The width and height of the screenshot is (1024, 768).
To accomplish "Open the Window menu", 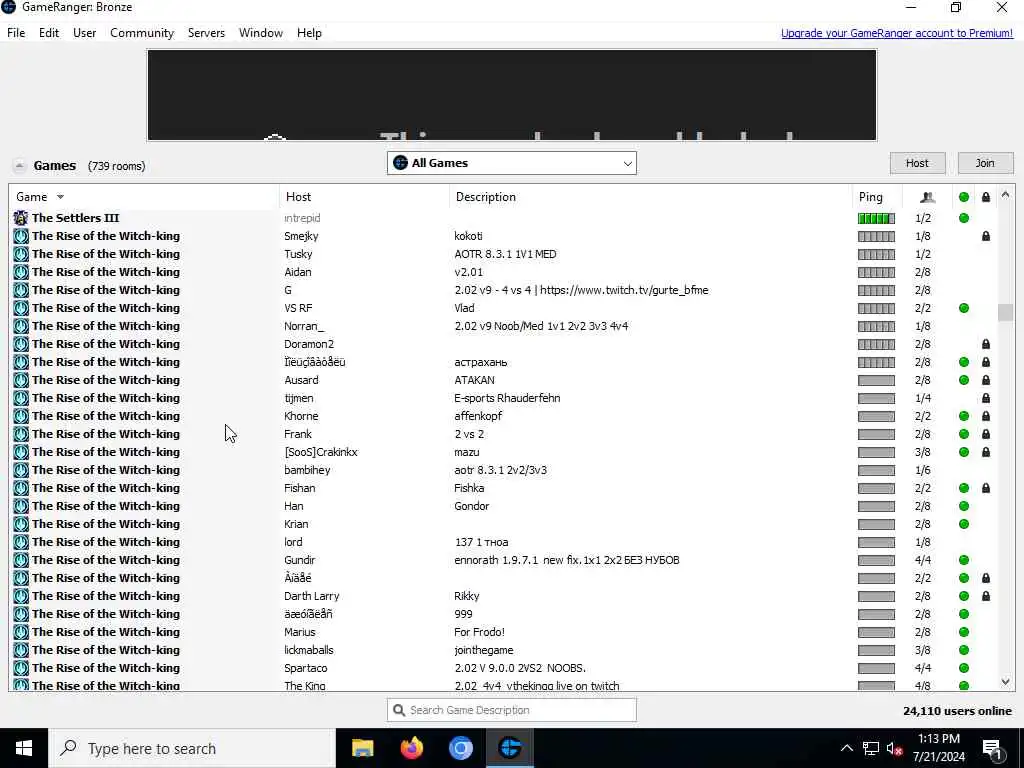I will (x=261, y=33).
